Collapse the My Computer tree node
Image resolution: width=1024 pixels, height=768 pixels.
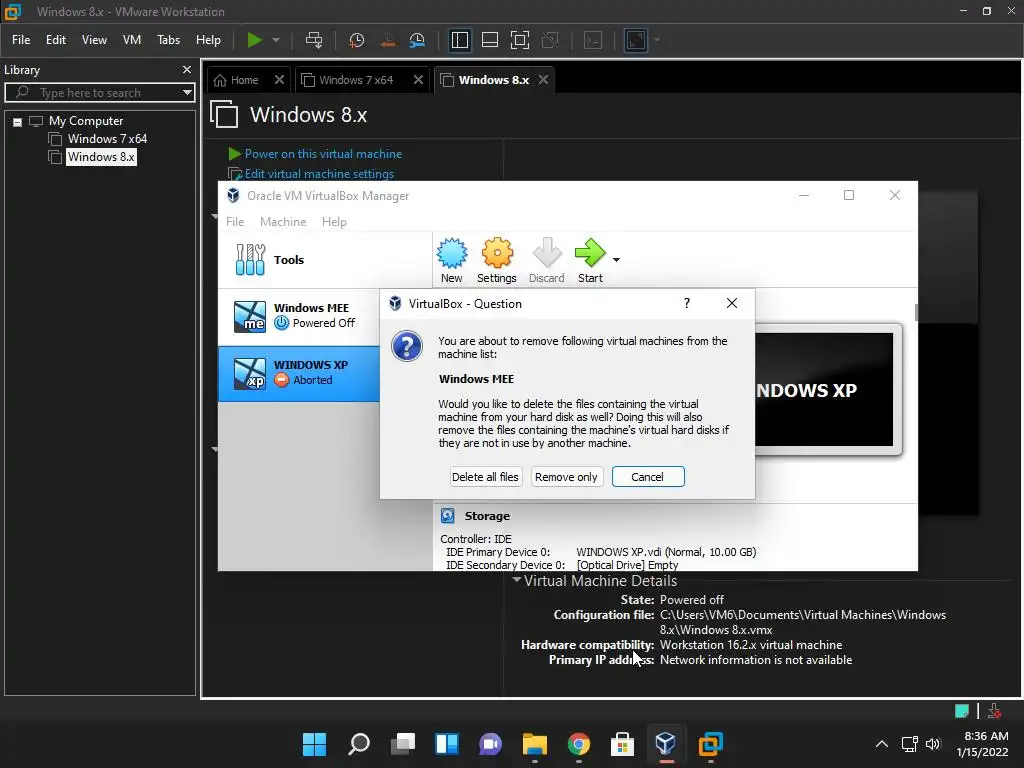point(18,121)
